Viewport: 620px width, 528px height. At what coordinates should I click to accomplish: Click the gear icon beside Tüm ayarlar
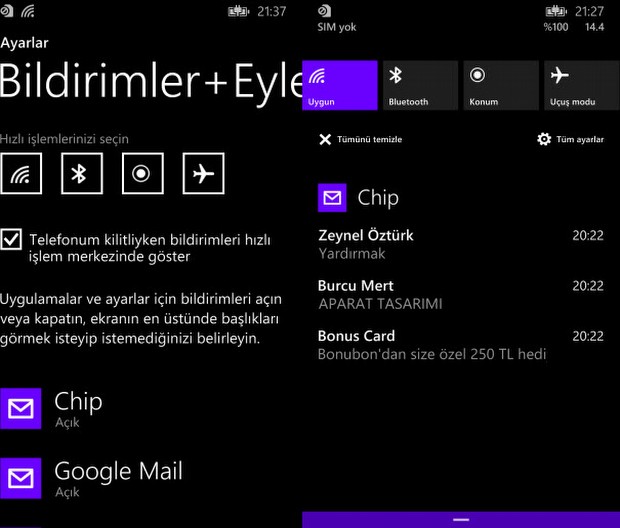click(544, 139)
